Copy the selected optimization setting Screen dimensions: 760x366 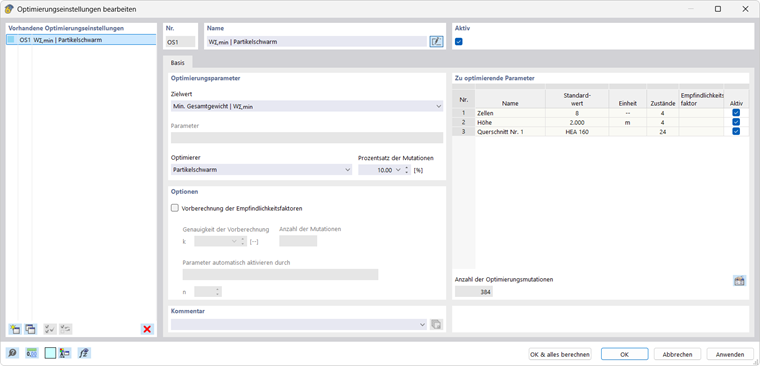coord(30,329)
